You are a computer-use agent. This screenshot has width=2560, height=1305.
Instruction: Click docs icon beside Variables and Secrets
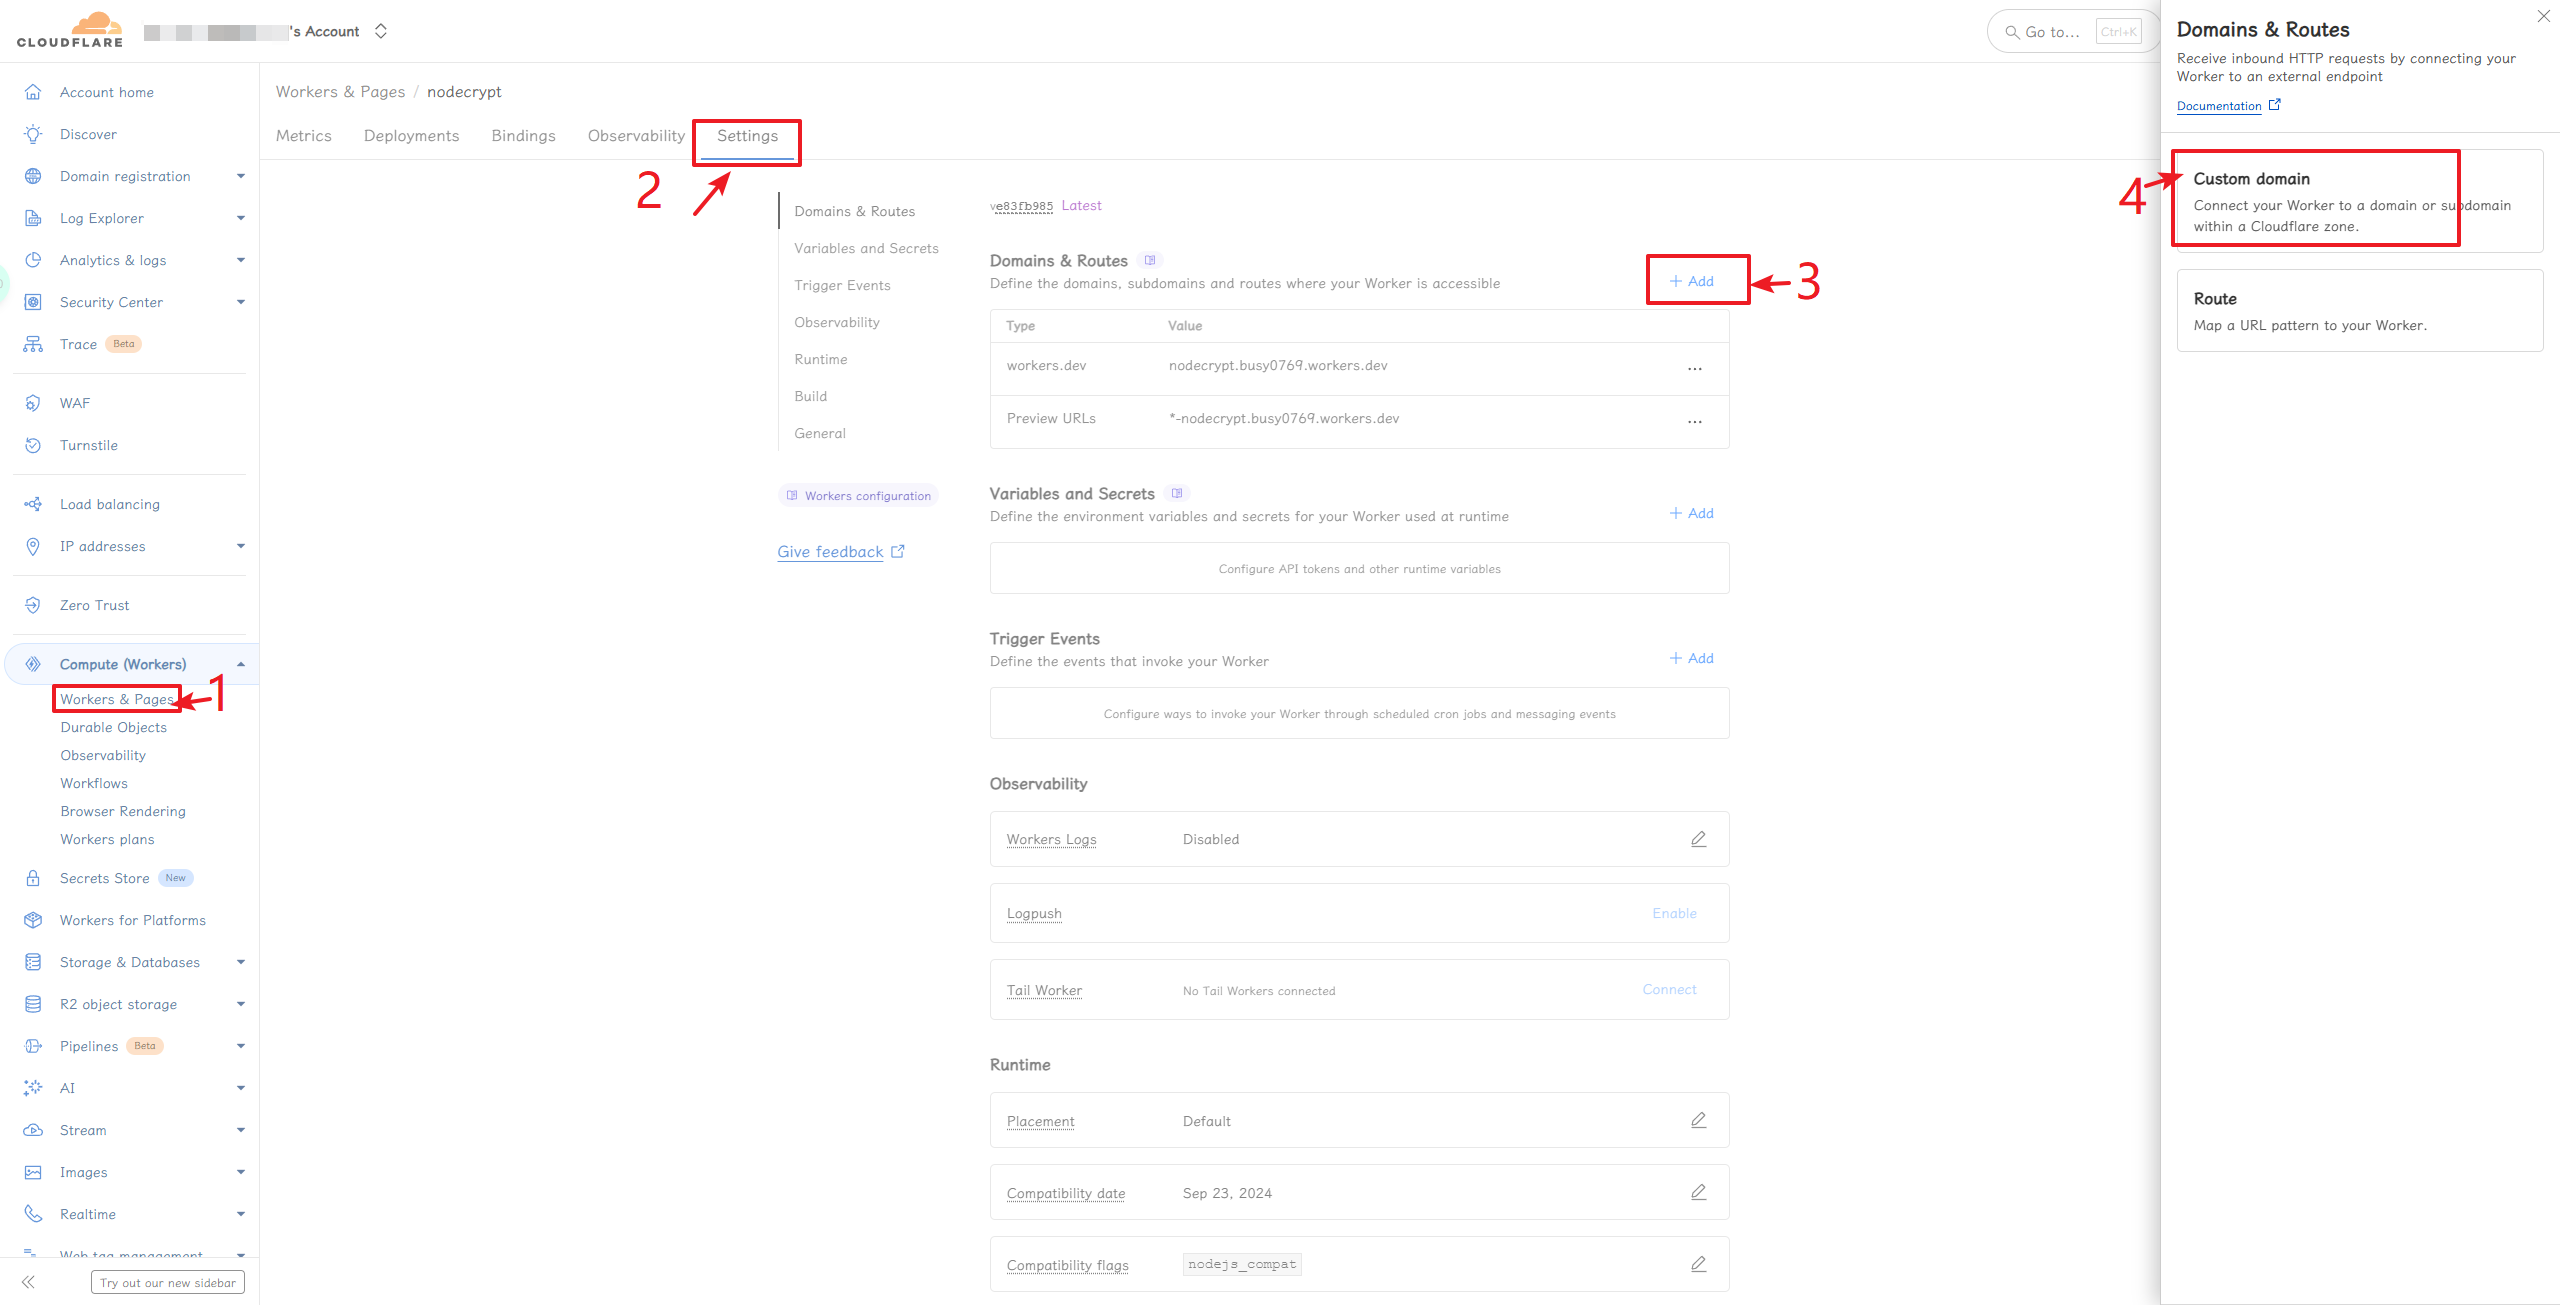[x=1177, y=493]
